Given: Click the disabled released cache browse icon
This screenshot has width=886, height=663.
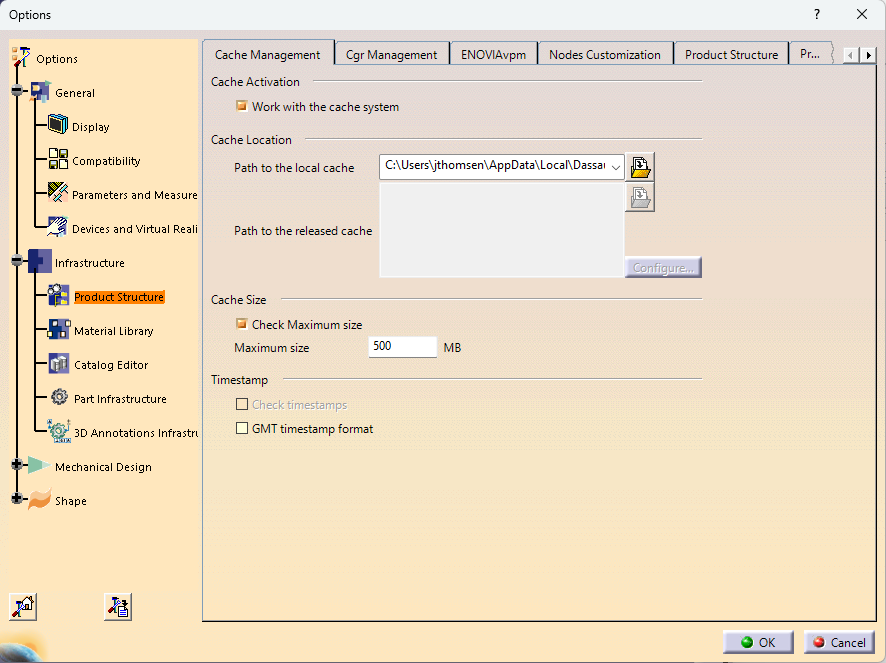Looking at the screenshot, I should pyautogui.click(x=640, y=197).
